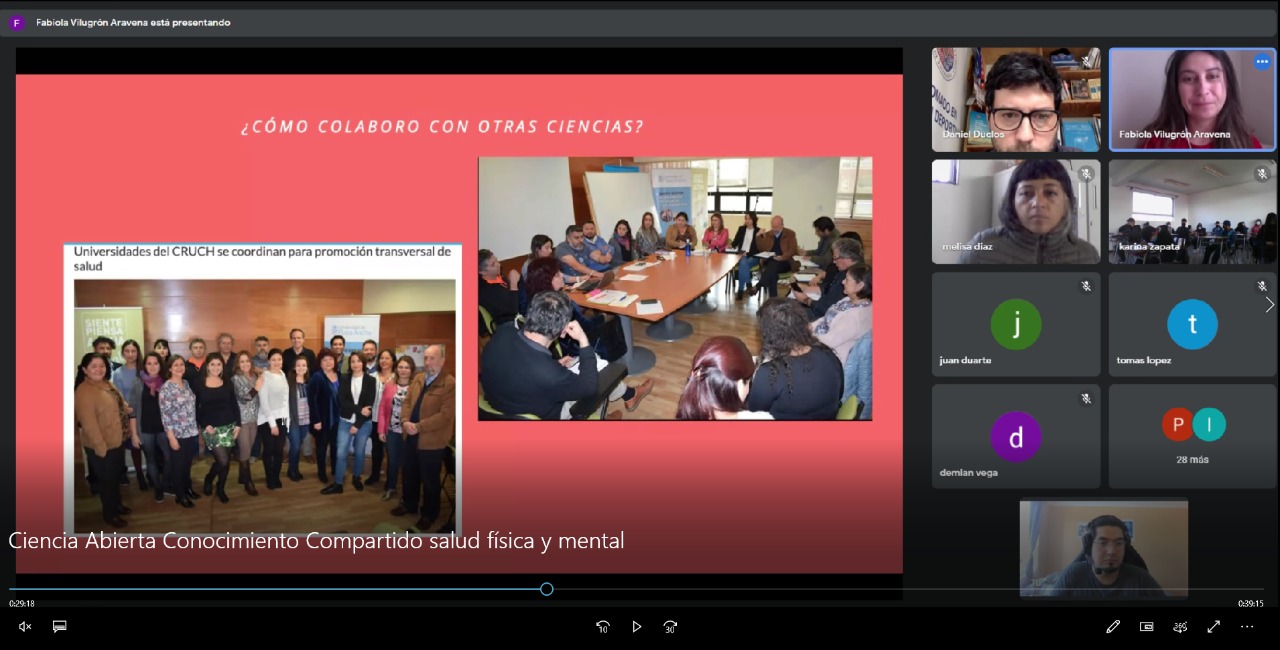Image resolution: width=1280 pixels, height=650 pixels.
Task: Click the presenter avatar 'F' icon
Action: point(16,23)
